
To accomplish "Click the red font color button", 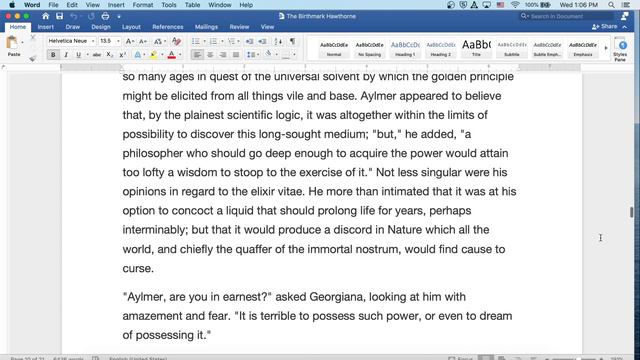I will 172,55.
